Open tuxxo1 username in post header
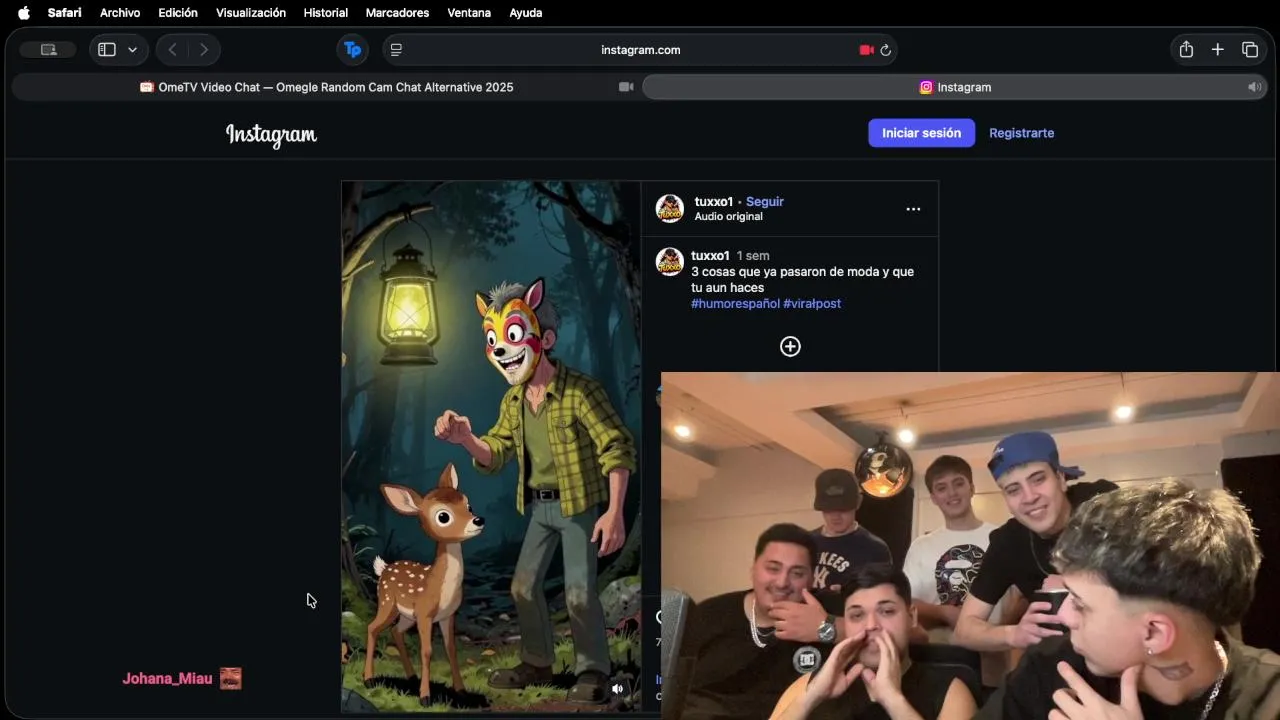This screenshot has width=1280, height=720. click(714, 201)
